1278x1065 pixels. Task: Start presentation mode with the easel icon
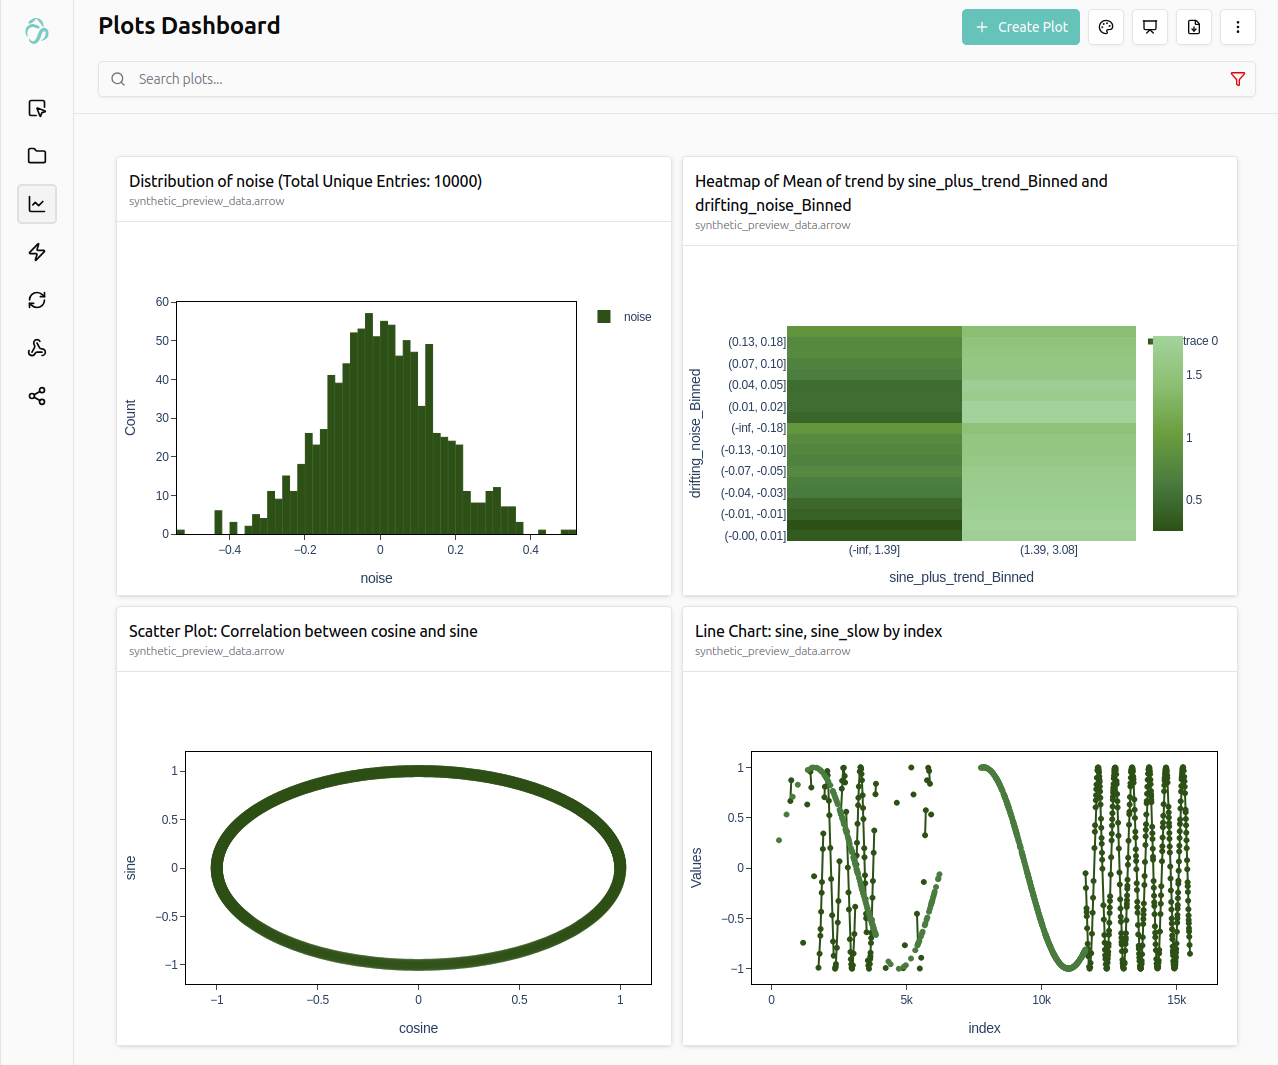1150,27
